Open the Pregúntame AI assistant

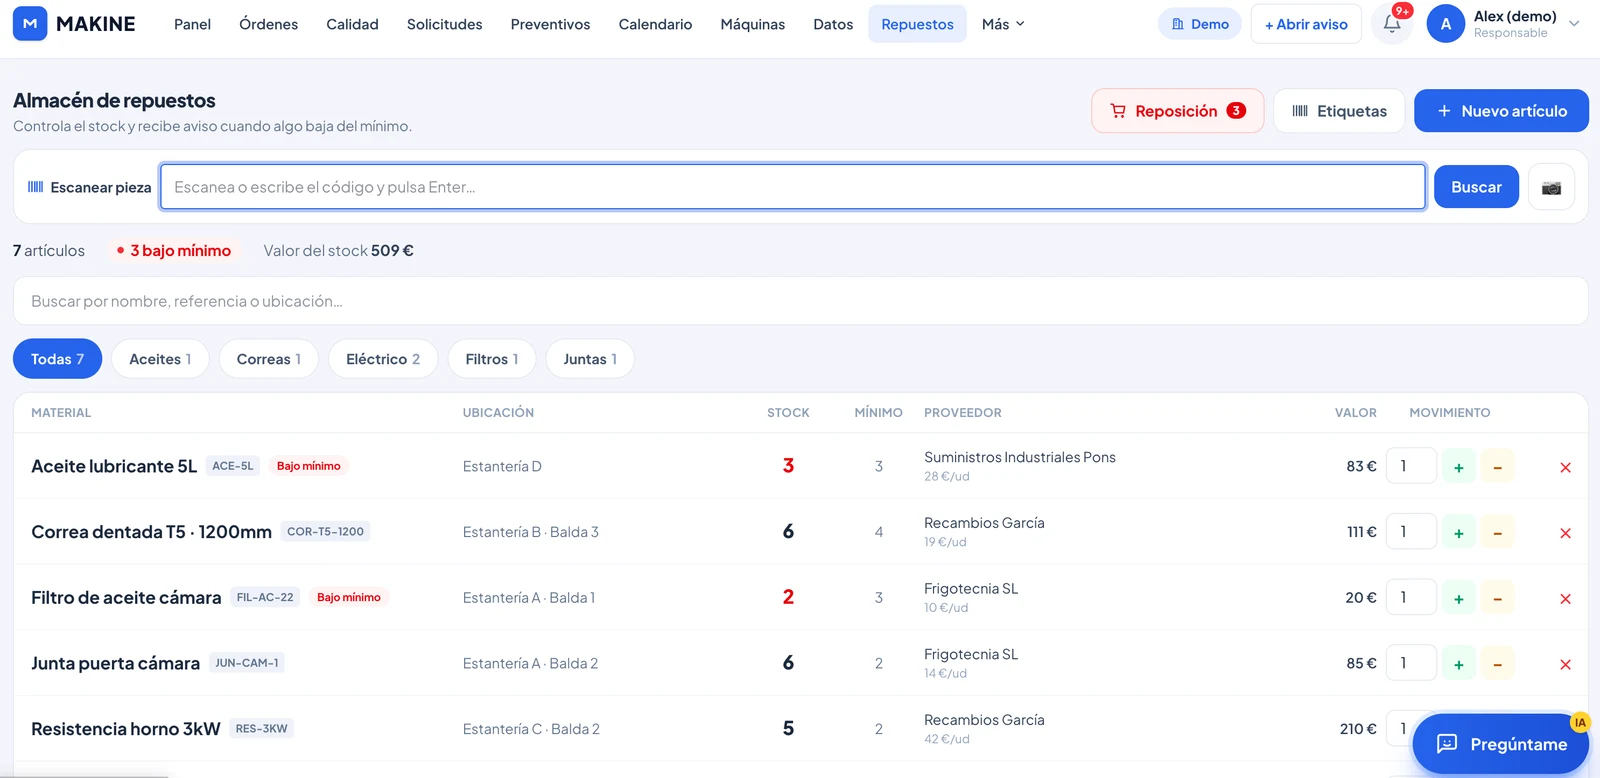point(1501,744)
